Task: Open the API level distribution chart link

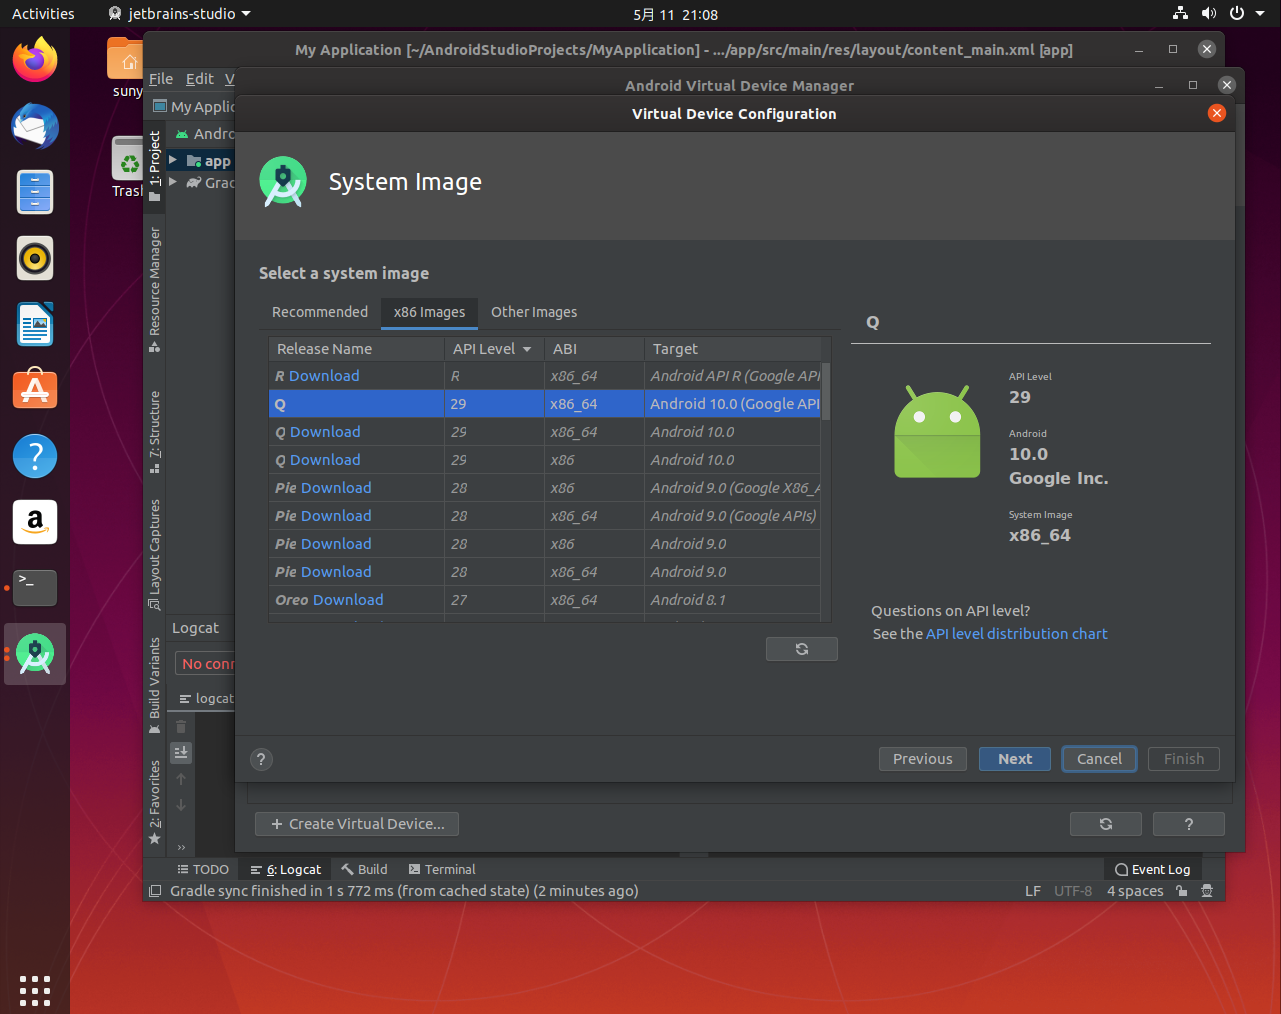Action: click(x=1016, y=634)
